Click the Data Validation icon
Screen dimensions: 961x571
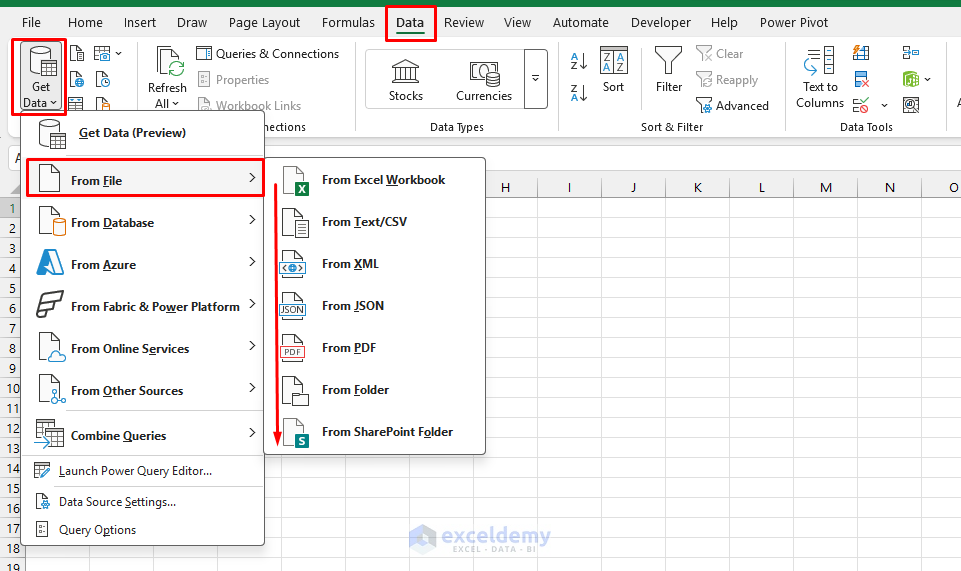pos(861,105)
